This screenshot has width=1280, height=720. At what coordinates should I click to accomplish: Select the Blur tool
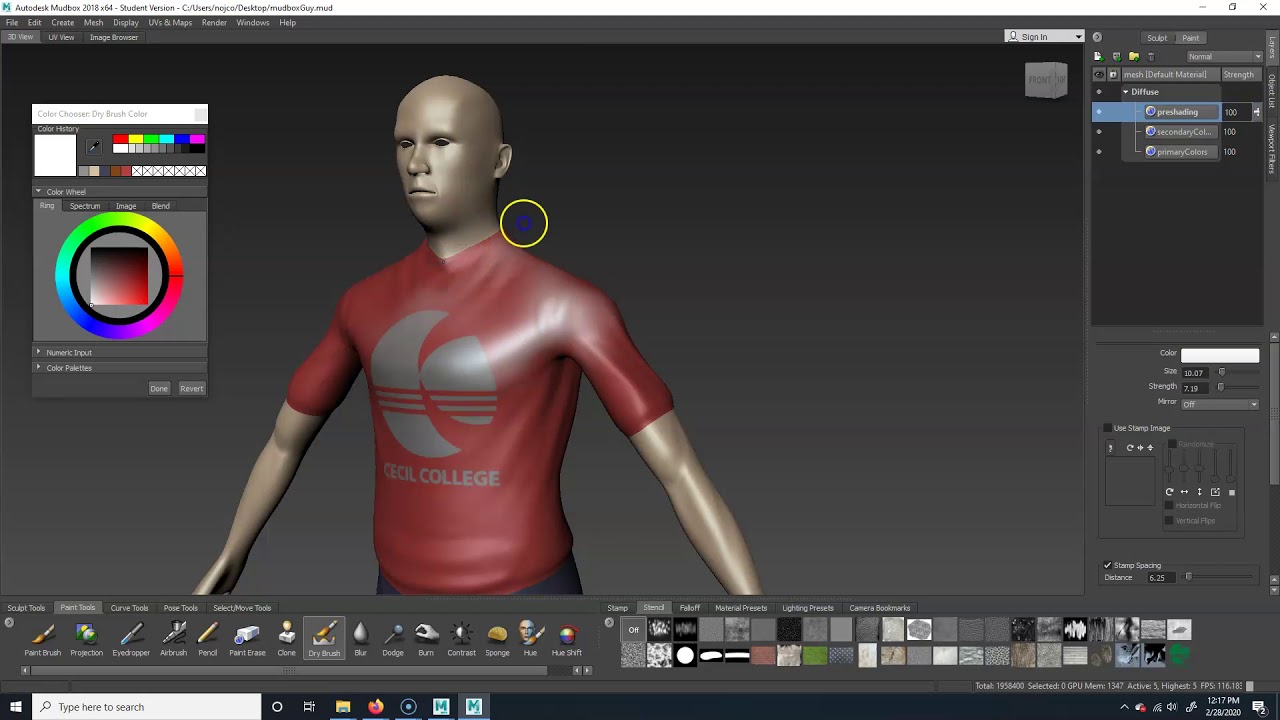[360, 640]
